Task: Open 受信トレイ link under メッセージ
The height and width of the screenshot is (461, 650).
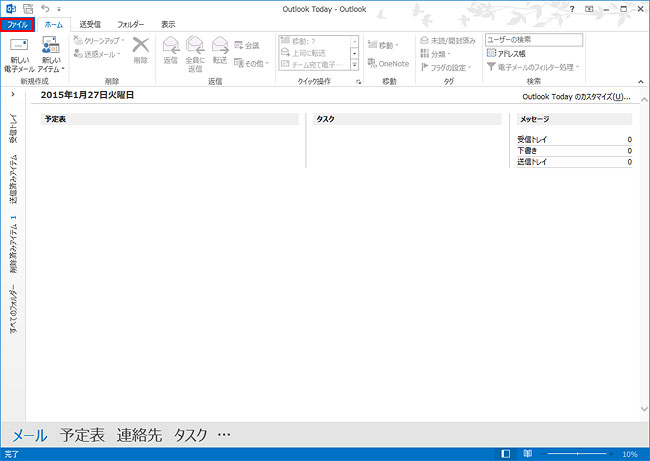Action: [x=532, y=139]
